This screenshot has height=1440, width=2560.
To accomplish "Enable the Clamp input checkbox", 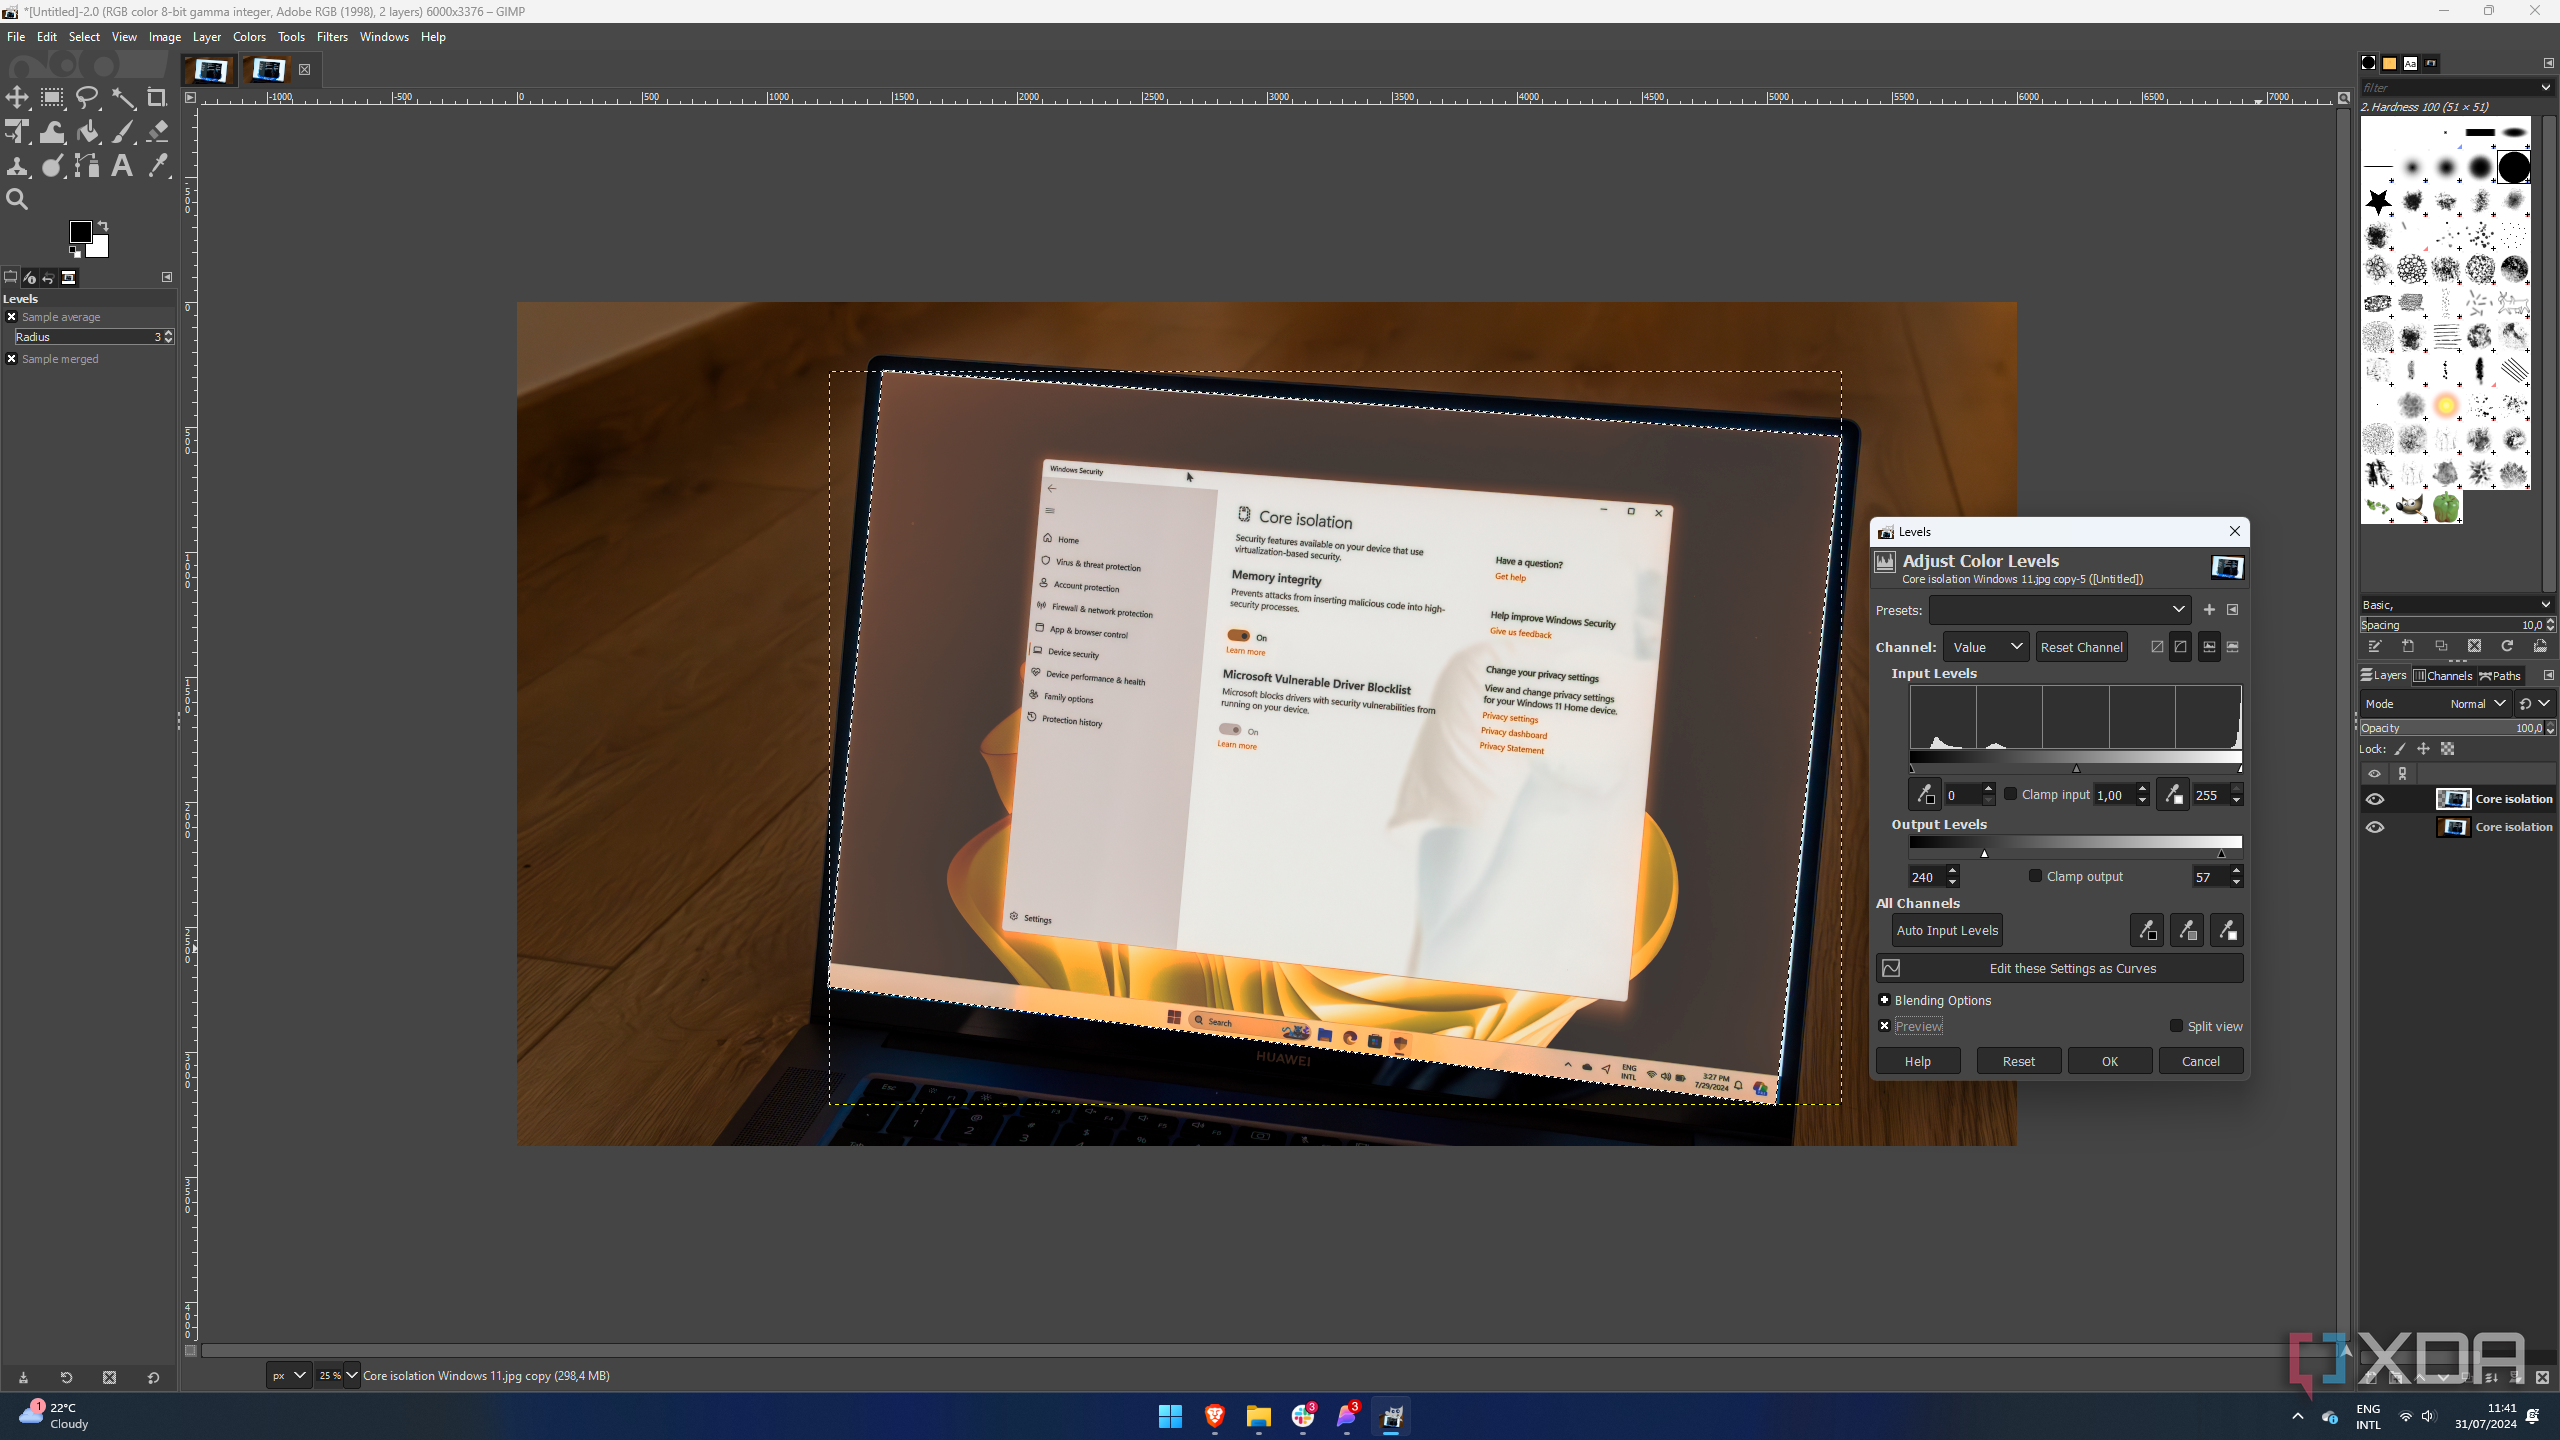I will (x=2010, y=794).
